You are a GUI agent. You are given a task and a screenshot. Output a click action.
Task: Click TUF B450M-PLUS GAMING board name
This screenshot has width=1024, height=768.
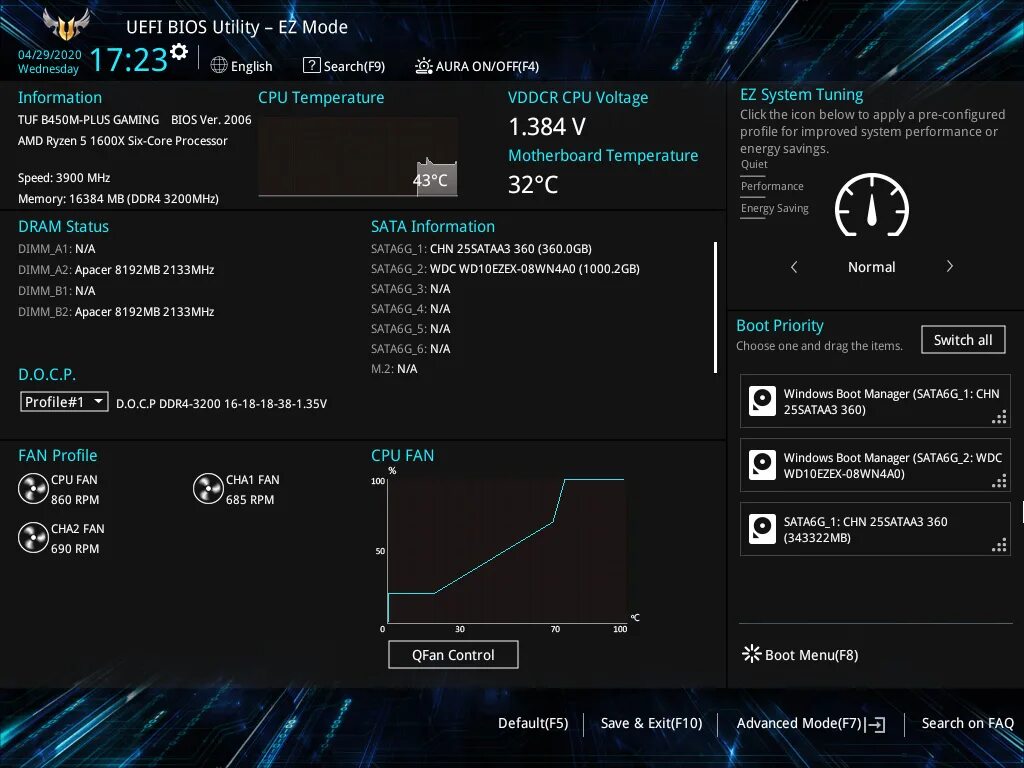(88, 120)
